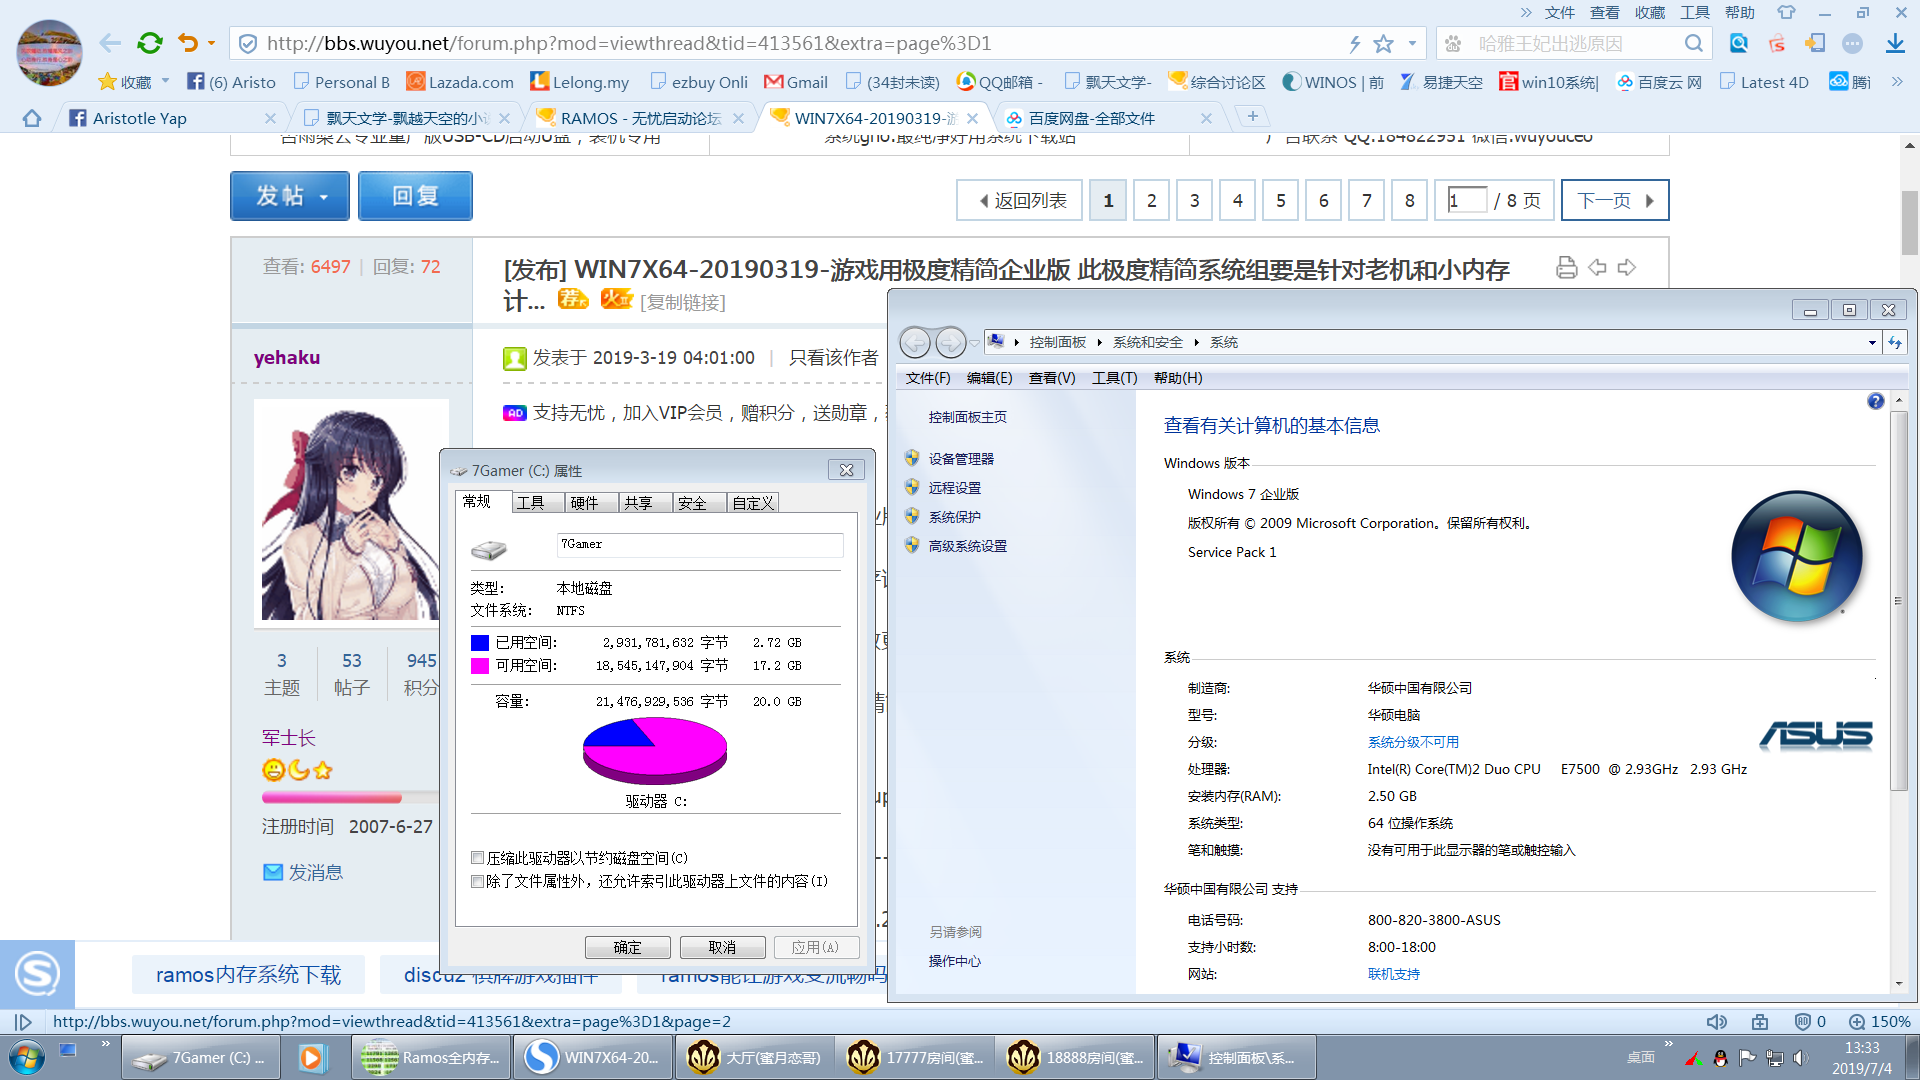Click help icon in System window
The width and height of the screenshot is (1920, 1080).
(1875, 401)
